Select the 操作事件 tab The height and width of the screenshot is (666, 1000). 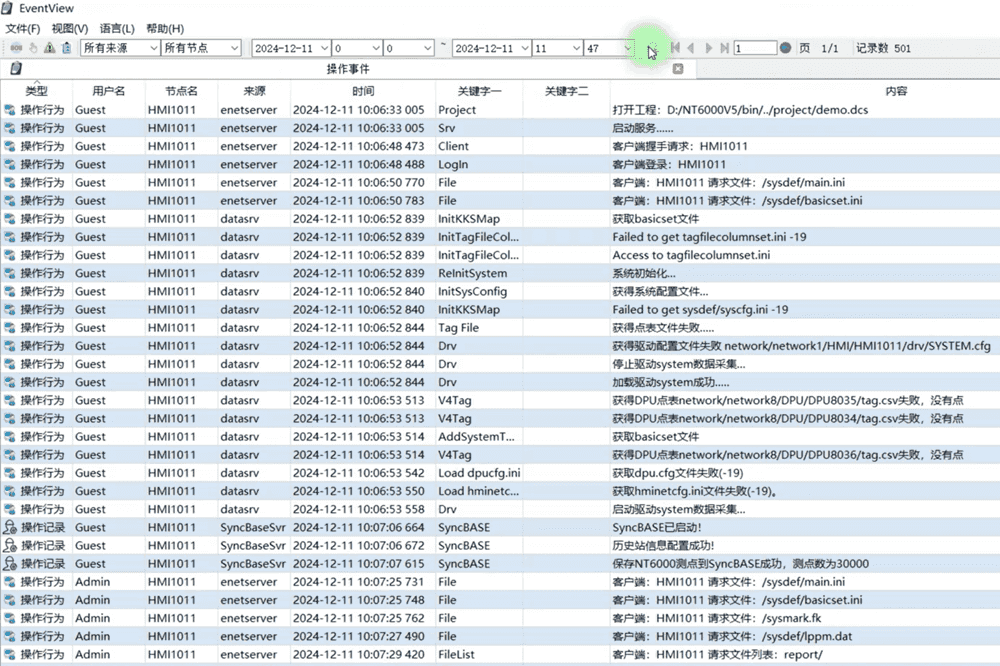(348, 68)
